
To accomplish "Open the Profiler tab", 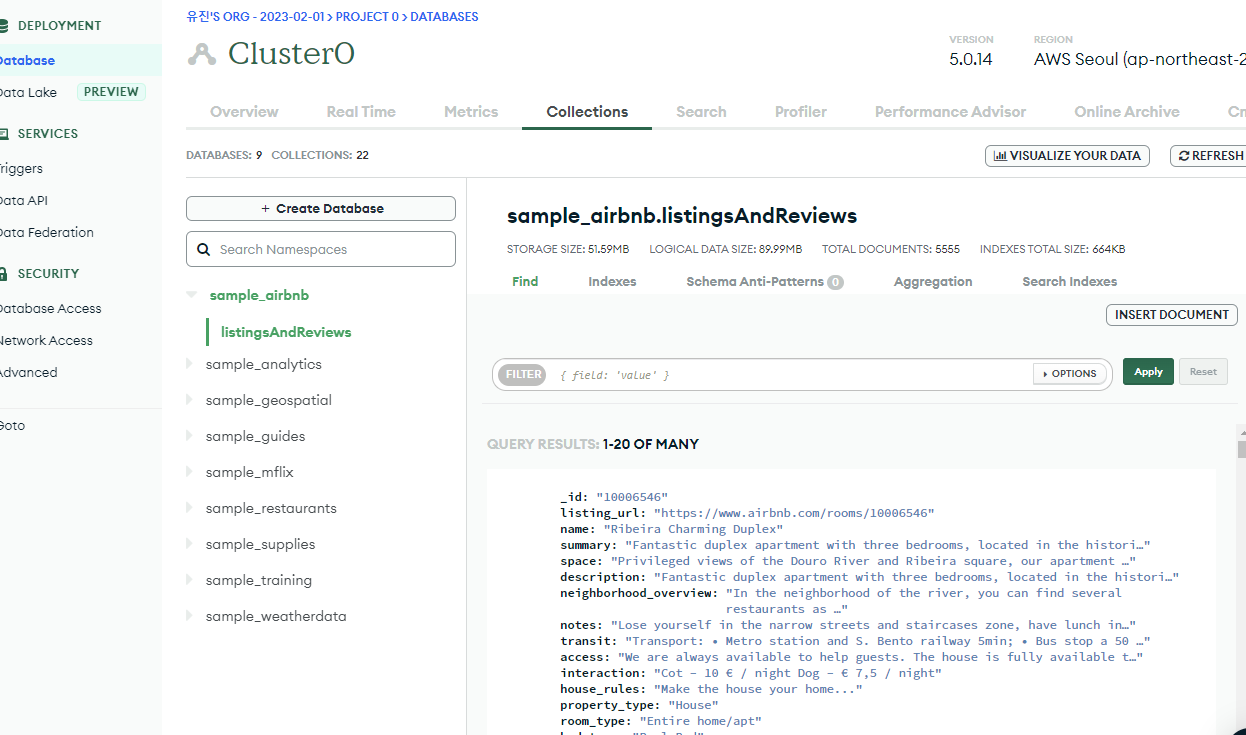I will pos(801,112).
